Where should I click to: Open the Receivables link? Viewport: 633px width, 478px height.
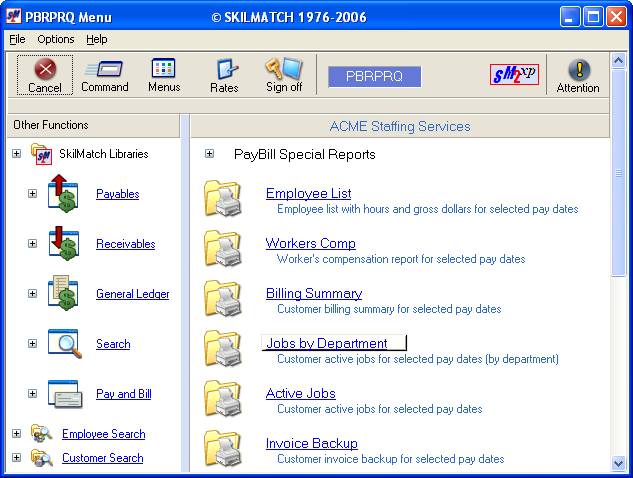(126, 244)
